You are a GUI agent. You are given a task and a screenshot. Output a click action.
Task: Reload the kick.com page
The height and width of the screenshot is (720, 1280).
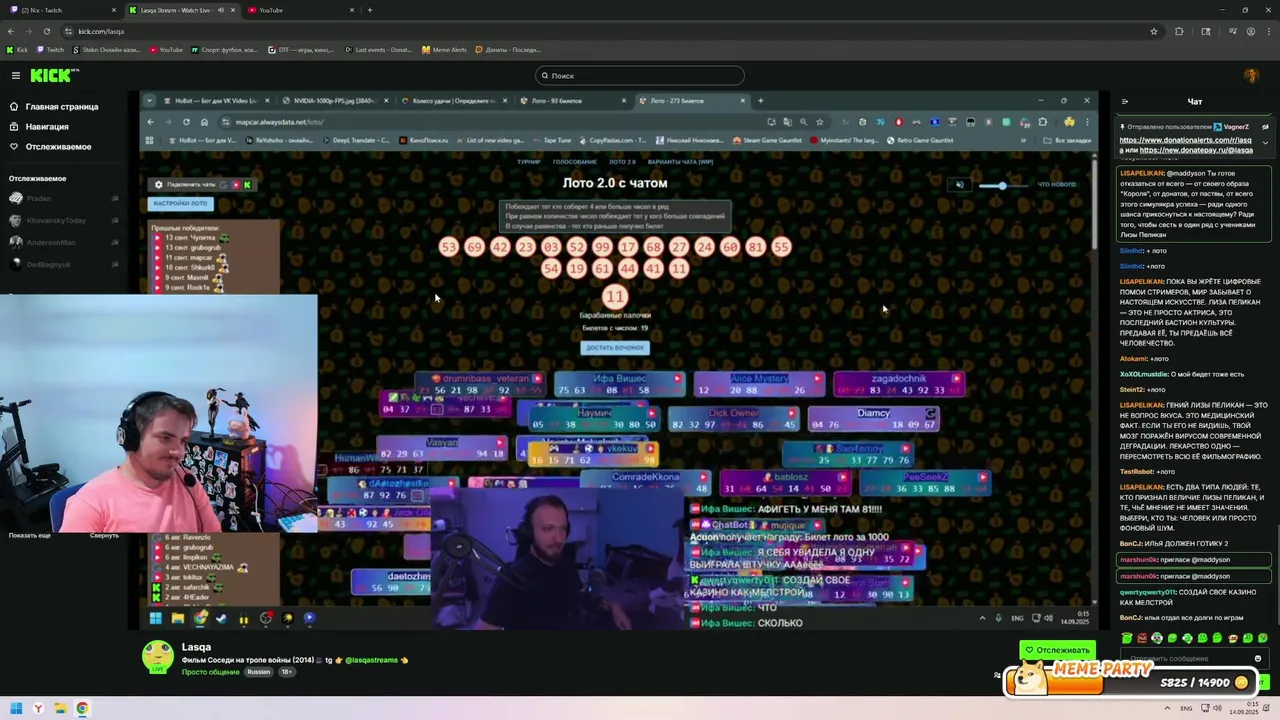[46, 31]
